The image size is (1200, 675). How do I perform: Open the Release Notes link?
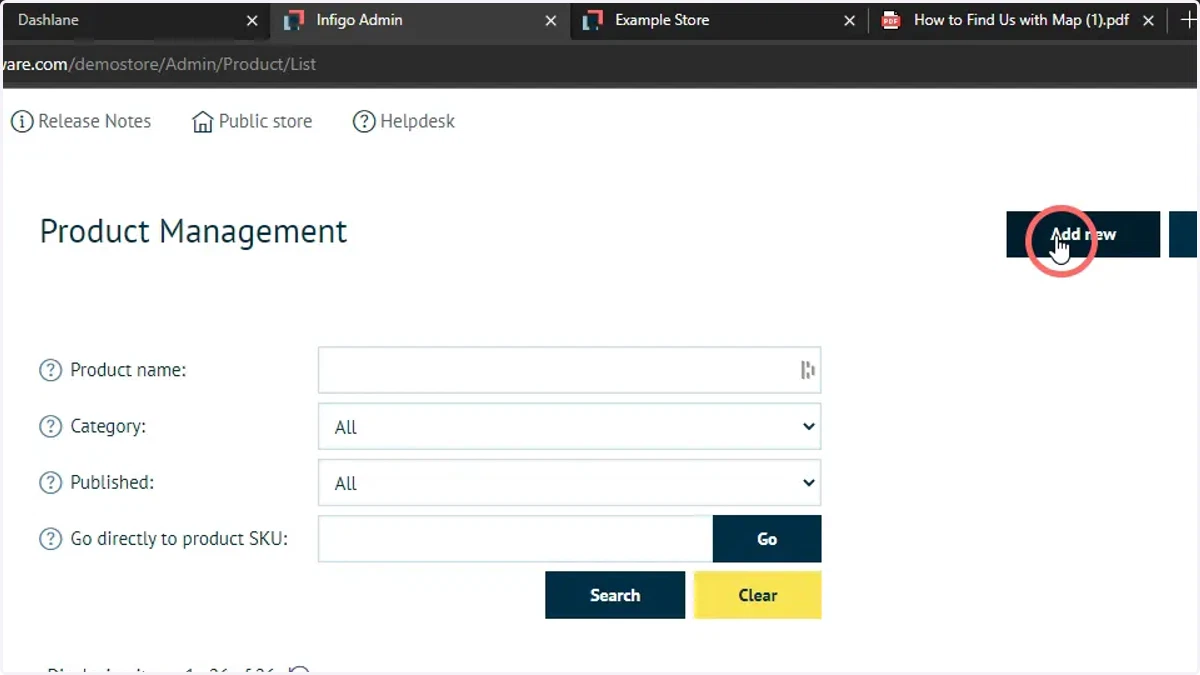pyautogui.click(x=94, y=121)
